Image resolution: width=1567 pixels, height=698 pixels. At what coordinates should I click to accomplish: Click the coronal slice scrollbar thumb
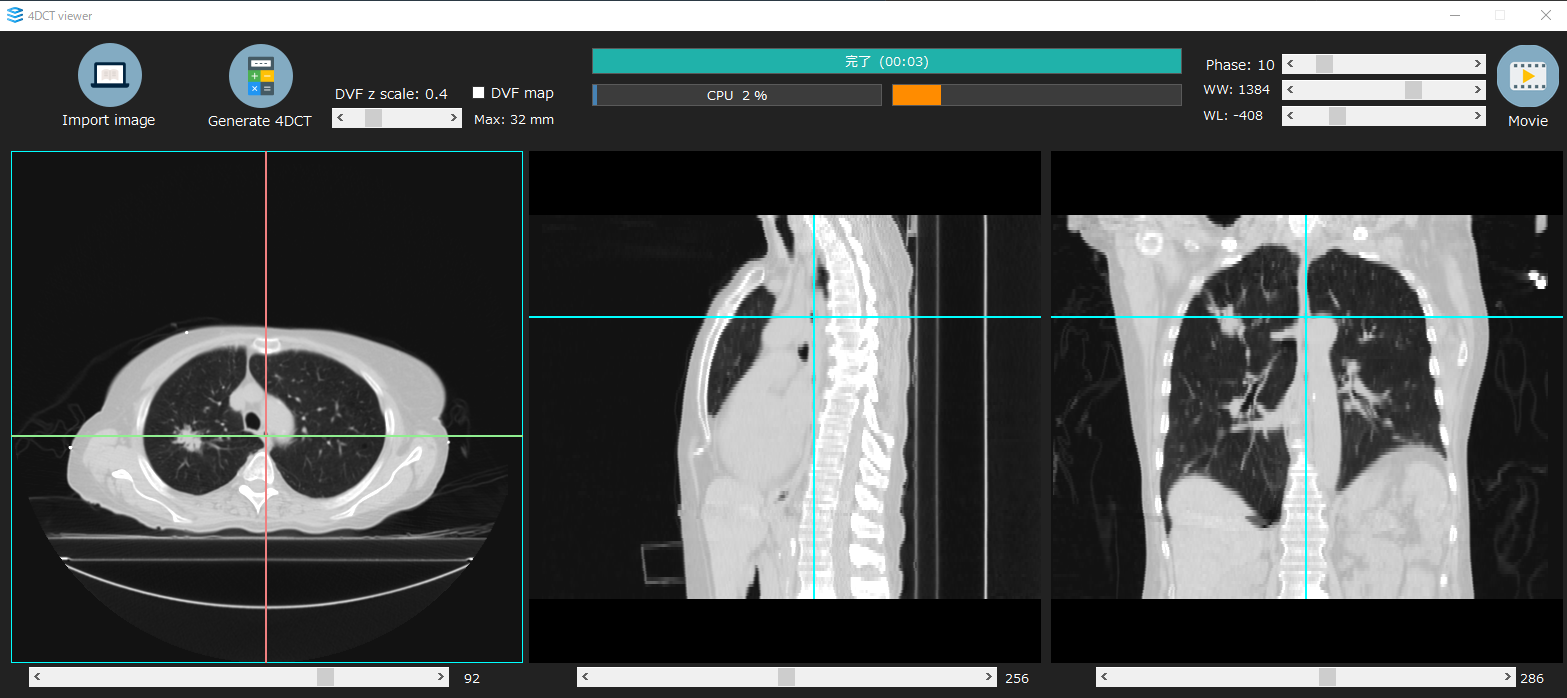(x=1327, y=677)
